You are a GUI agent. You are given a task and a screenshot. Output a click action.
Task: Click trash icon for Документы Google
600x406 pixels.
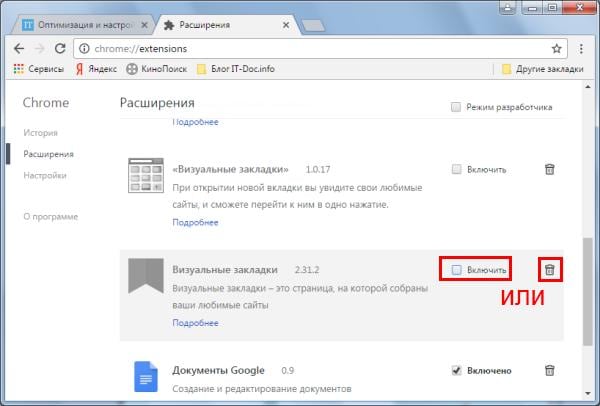(x=549, y=370)
